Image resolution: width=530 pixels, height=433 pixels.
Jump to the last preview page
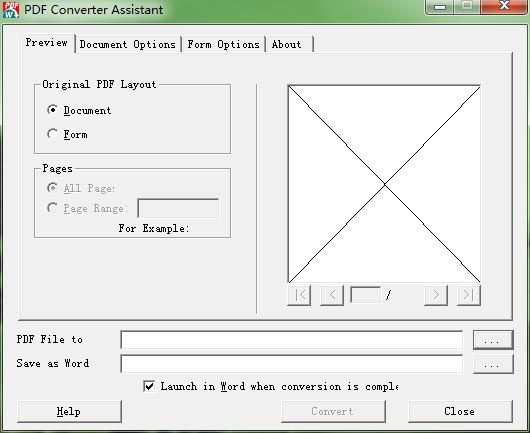pyautogui.click(x=469, y=295)
